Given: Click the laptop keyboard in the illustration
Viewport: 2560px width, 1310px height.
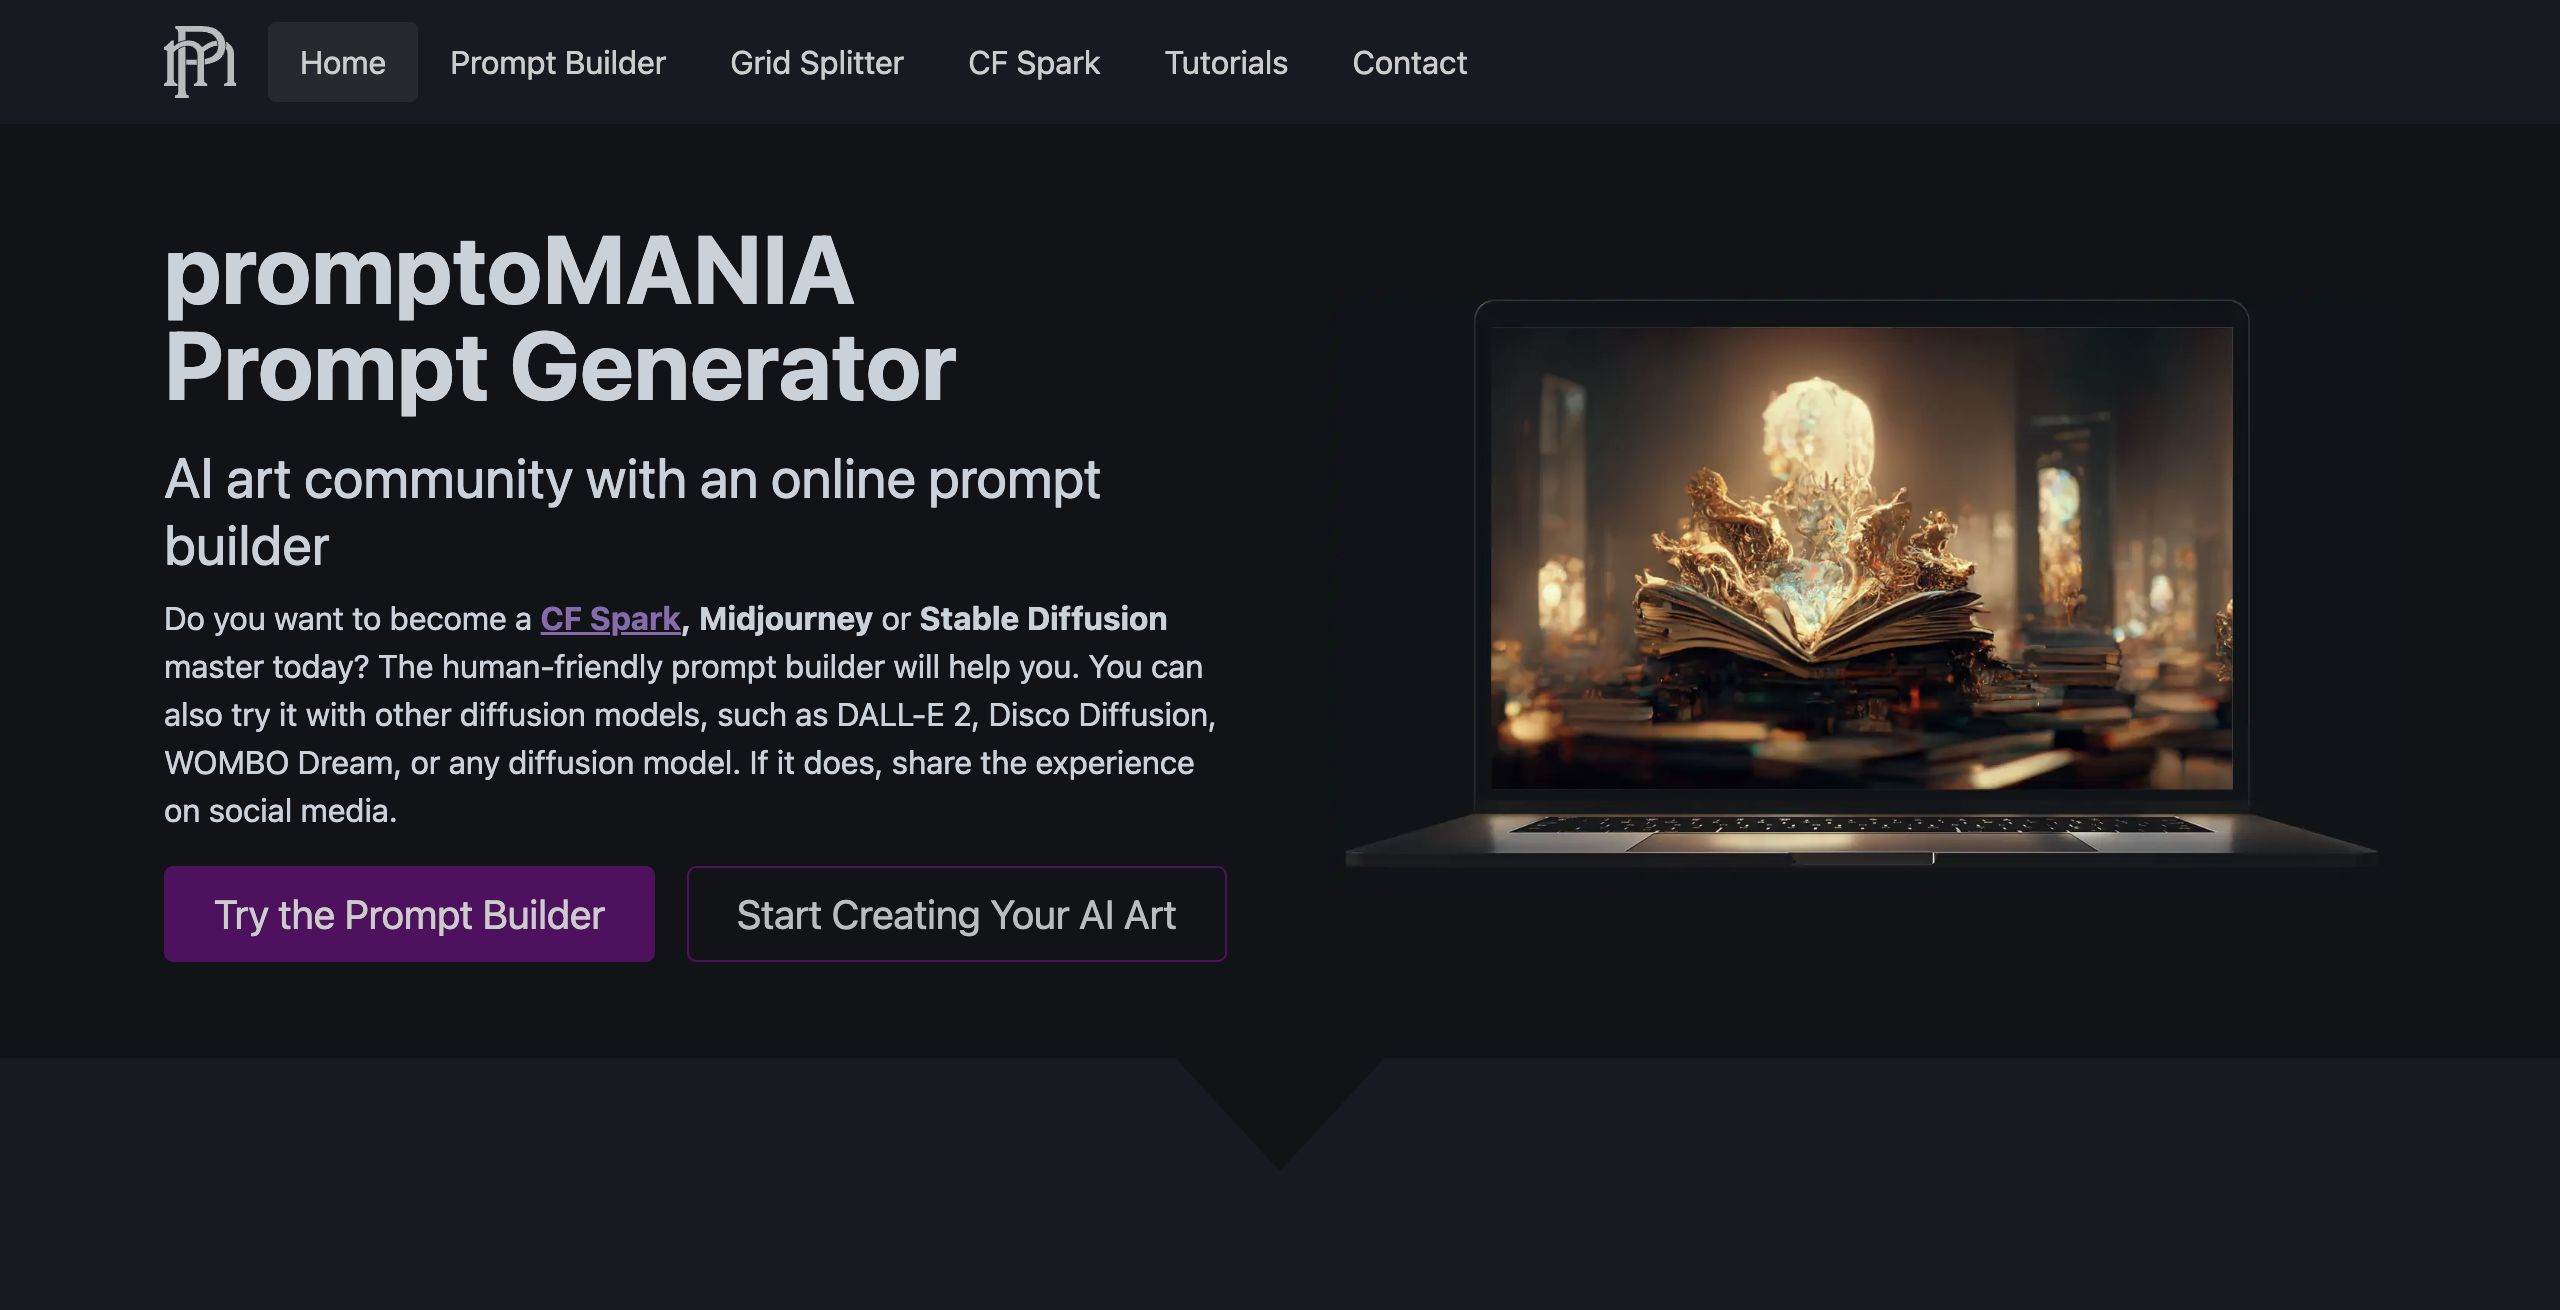Looking at the screenshot, I should tap(1861, 825).
